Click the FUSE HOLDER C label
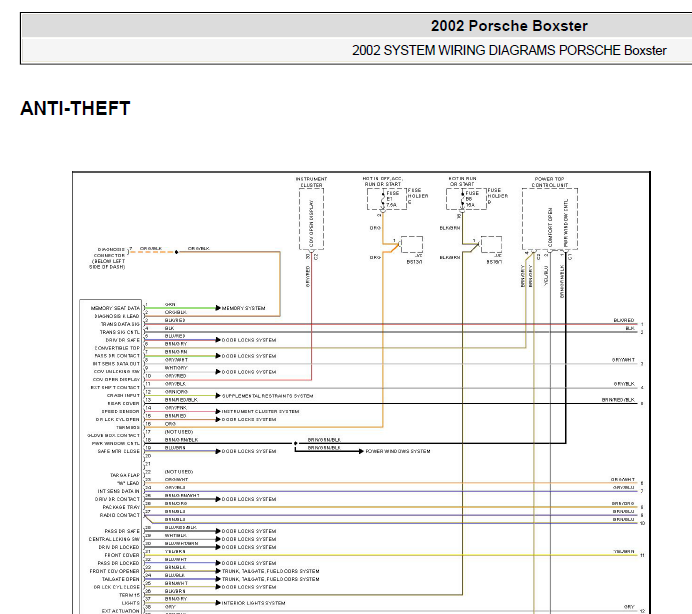Image resolution: width=692 pixels, height=614 pixels. pos(417,196)
